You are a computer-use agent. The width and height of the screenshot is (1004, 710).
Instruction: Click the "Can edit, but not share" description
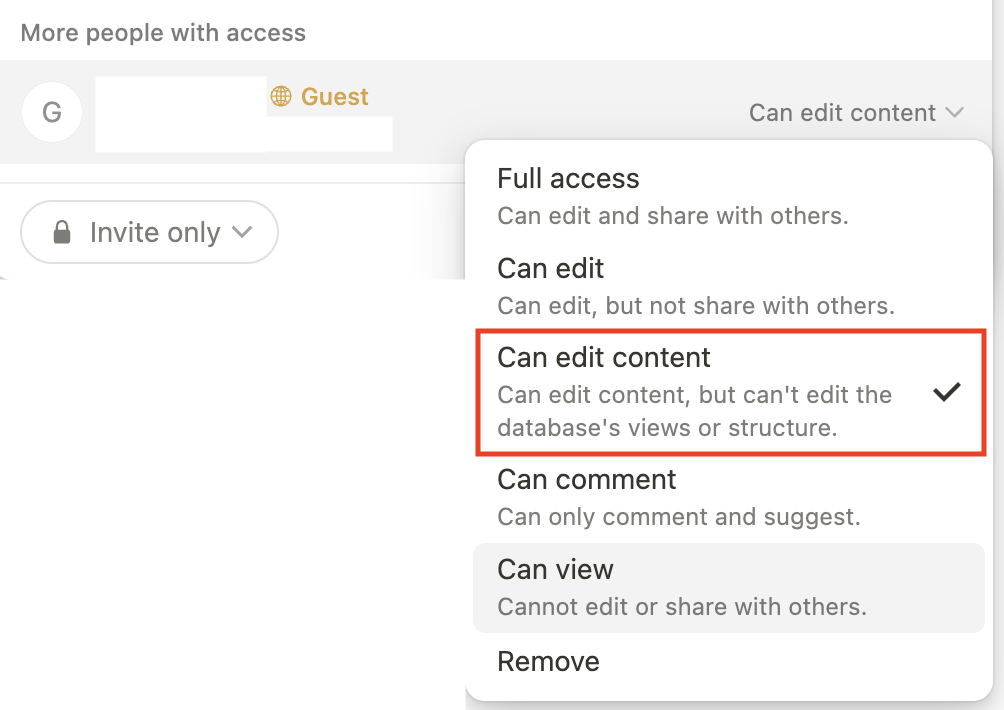pos(696,306)
